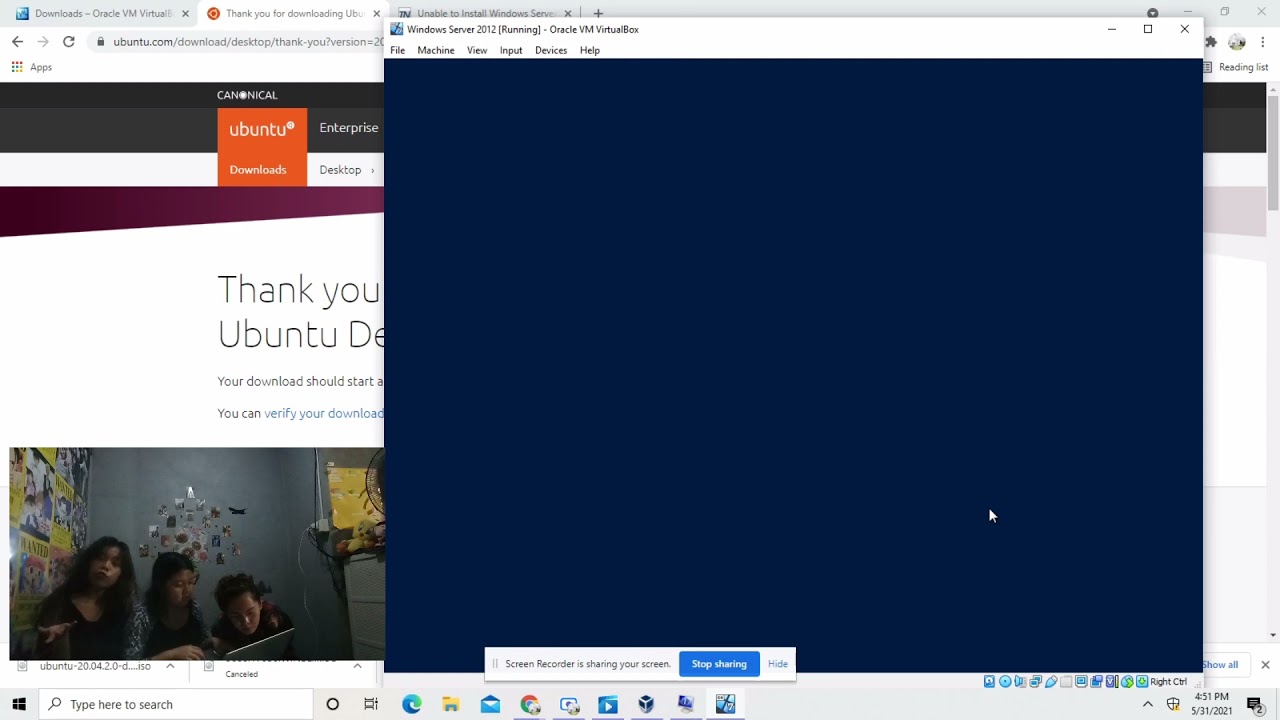Screen dimensions: 1280x720
Task: Open Cortana circle icon on taskbar
Action: [333, 704]
